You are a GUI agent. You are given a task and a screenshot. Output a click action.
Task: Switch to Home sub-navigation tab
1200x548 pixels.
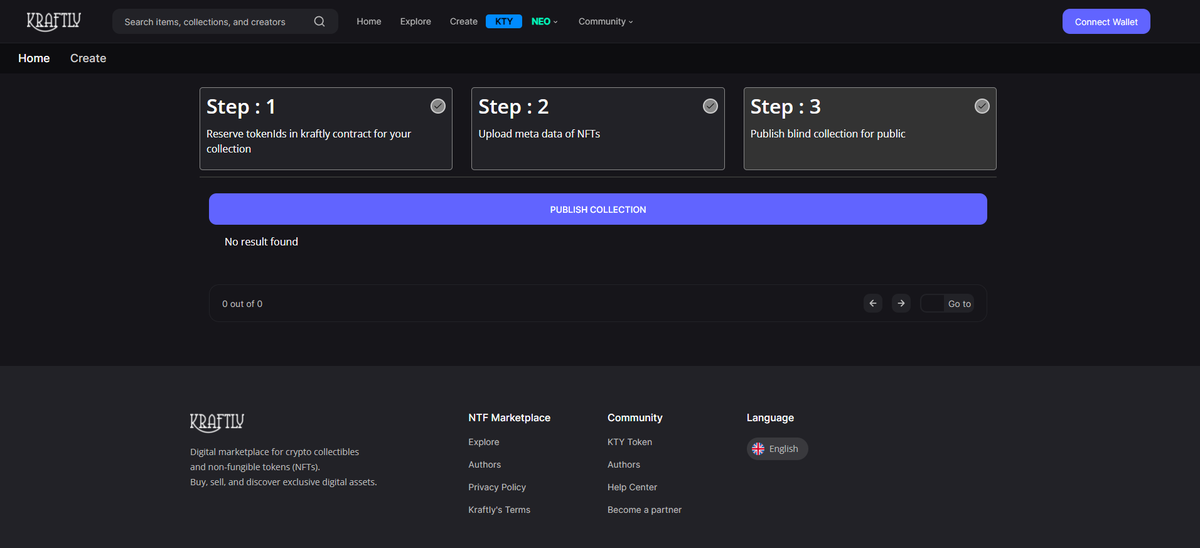click(x=34, y=58)
